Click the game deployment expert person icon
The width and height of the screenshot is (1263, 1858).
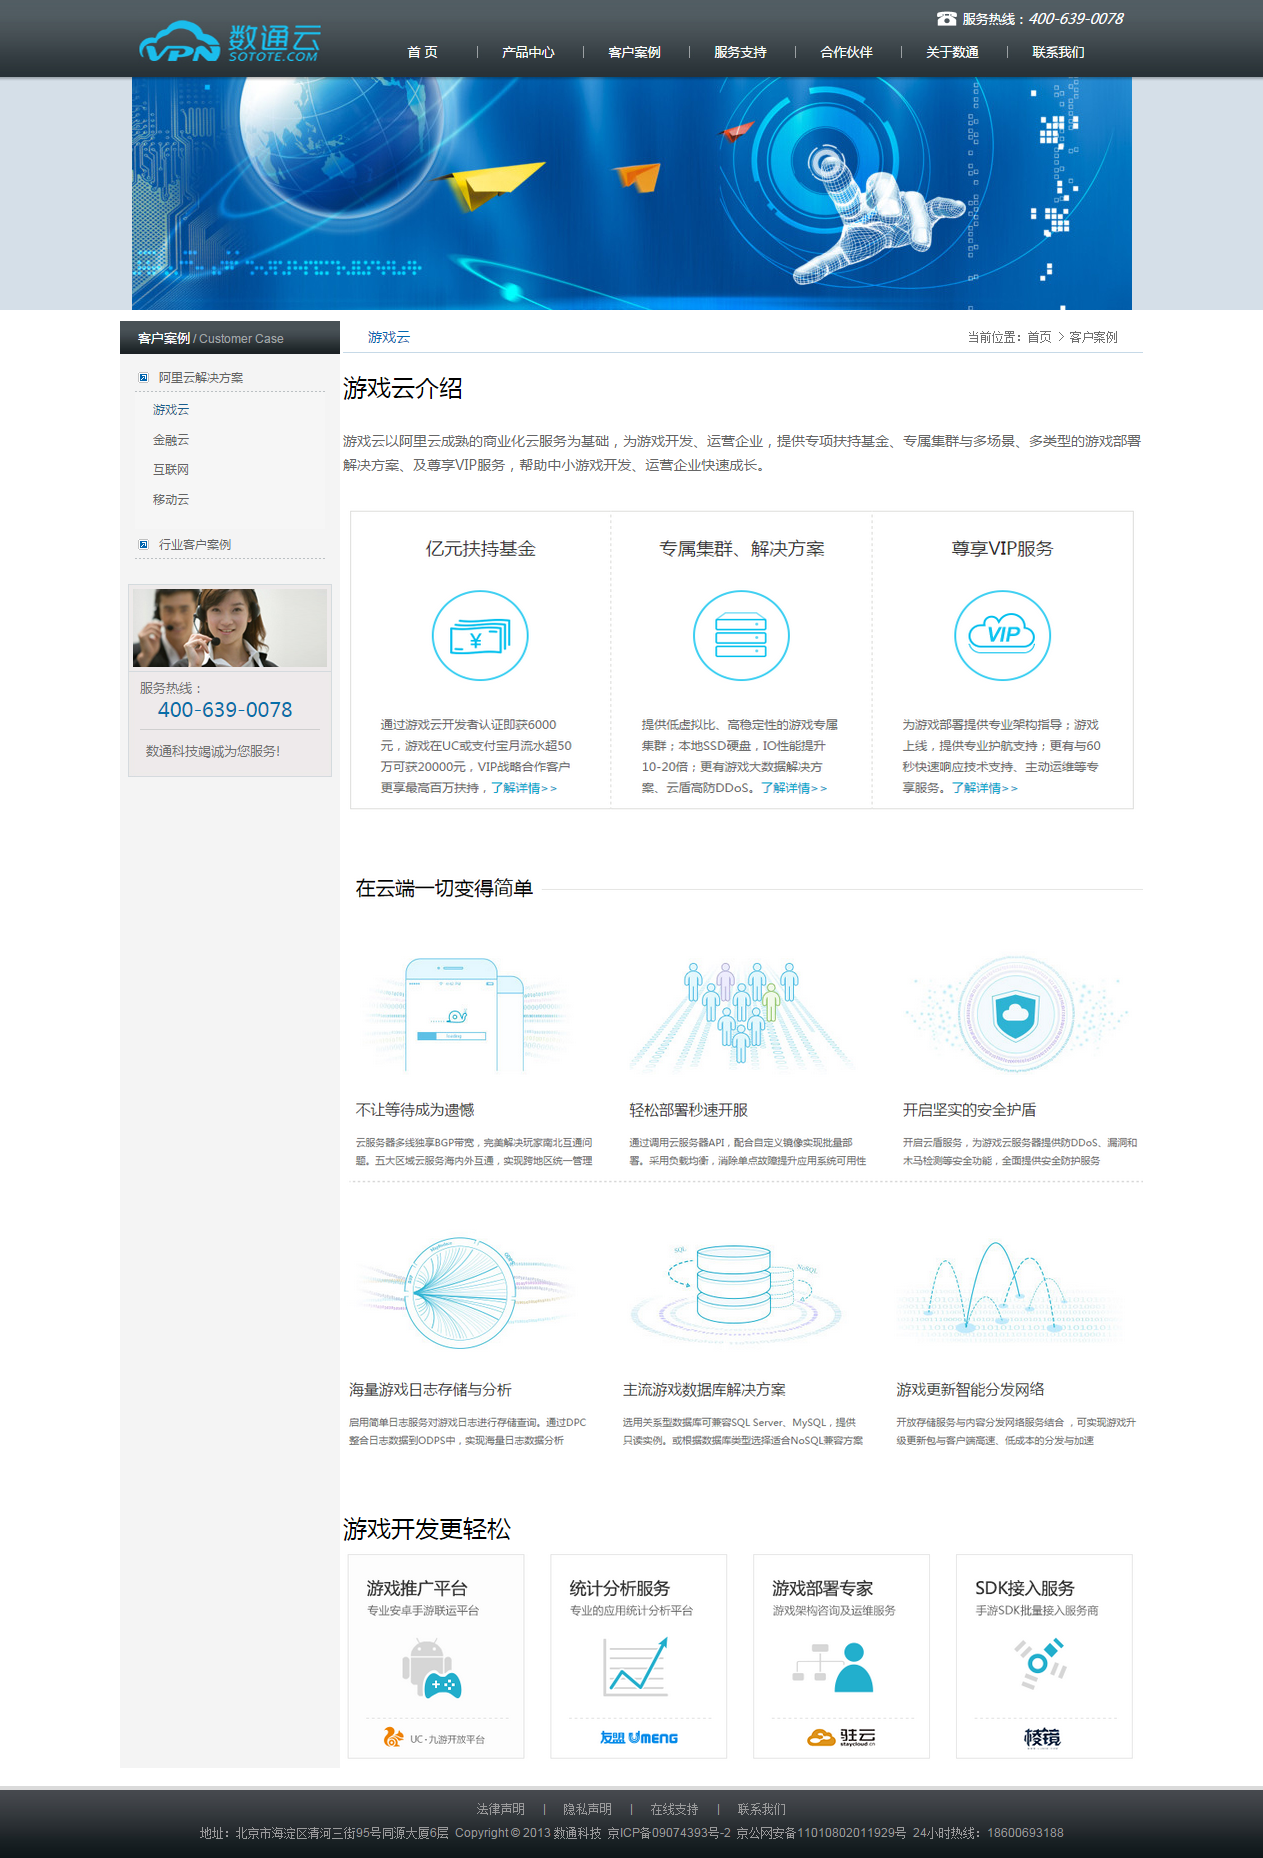pos(836,1667)
